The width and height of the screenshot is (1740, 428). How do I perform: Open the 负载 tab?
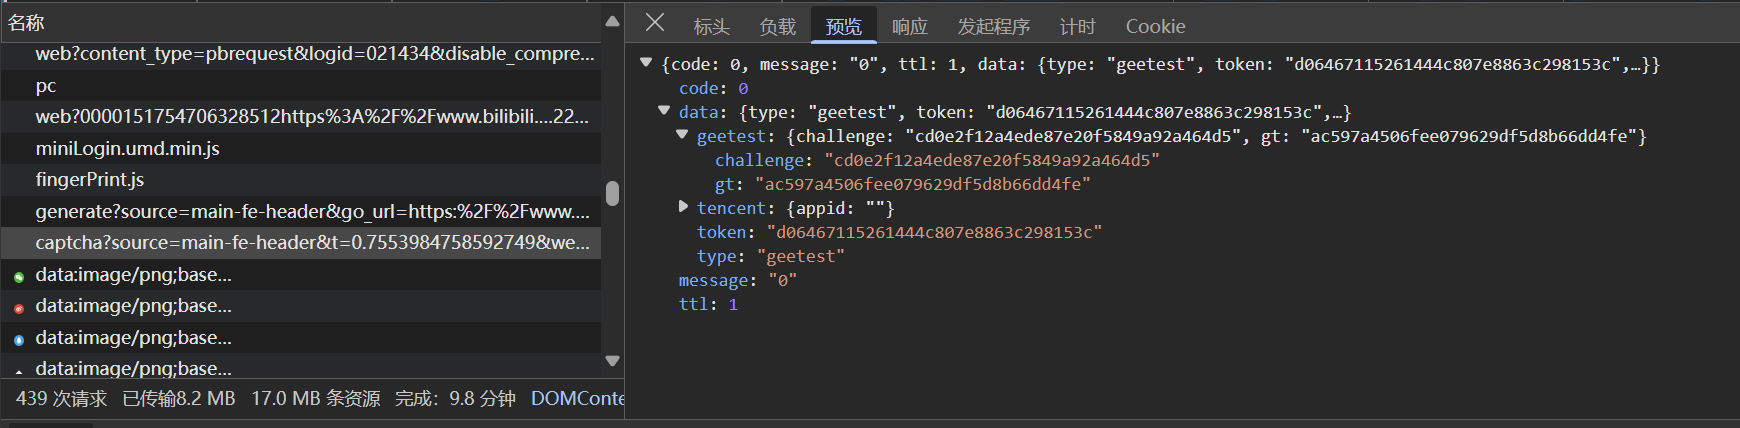pos(777,27)
